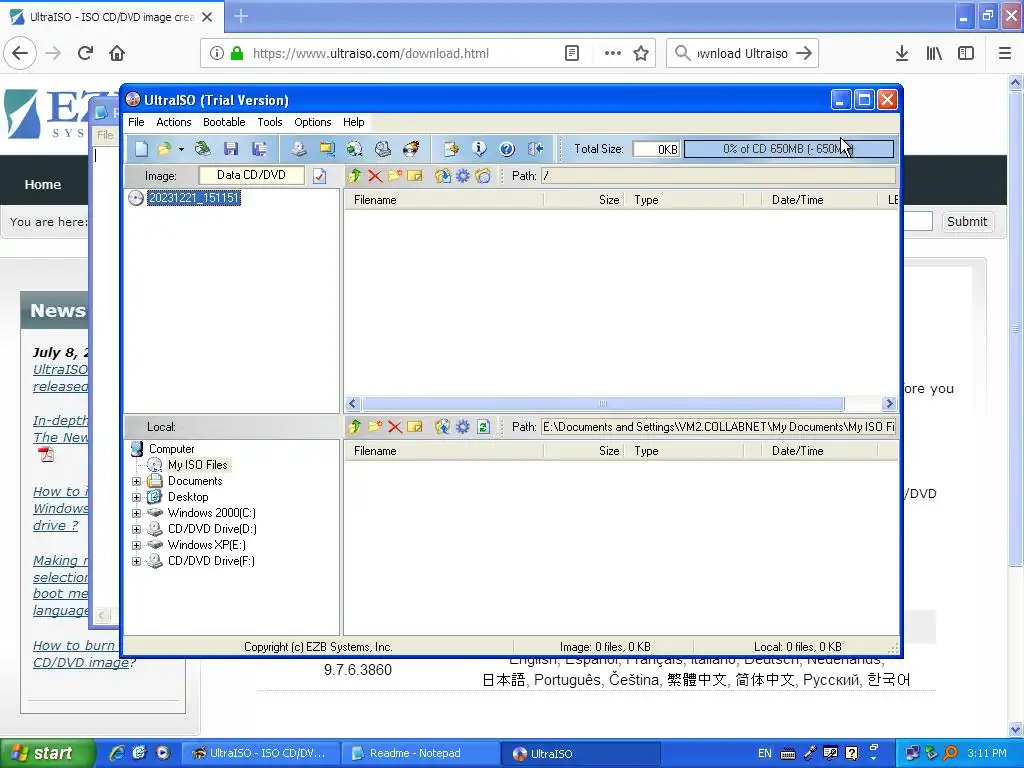This screenshot has height=768, width=1024.
Task: Expand the Windows XP(E:) drive node
Action: 136,545
